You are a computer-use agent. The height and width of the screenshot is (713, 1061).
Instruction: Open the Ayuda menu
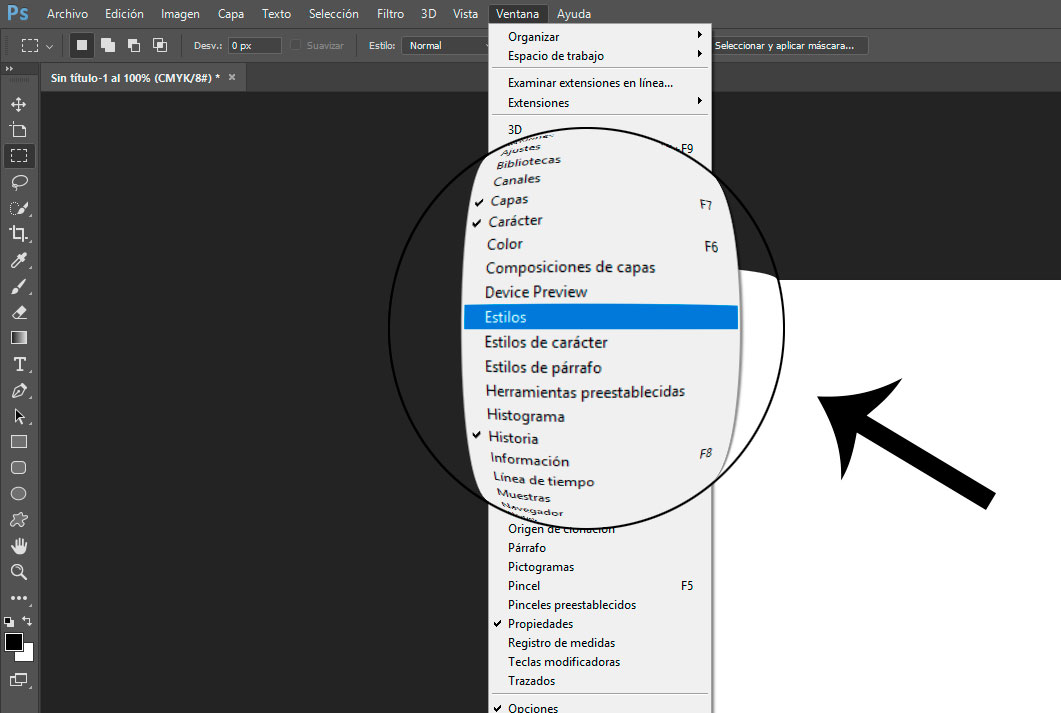pyautogui.click(x=574, y=14)
